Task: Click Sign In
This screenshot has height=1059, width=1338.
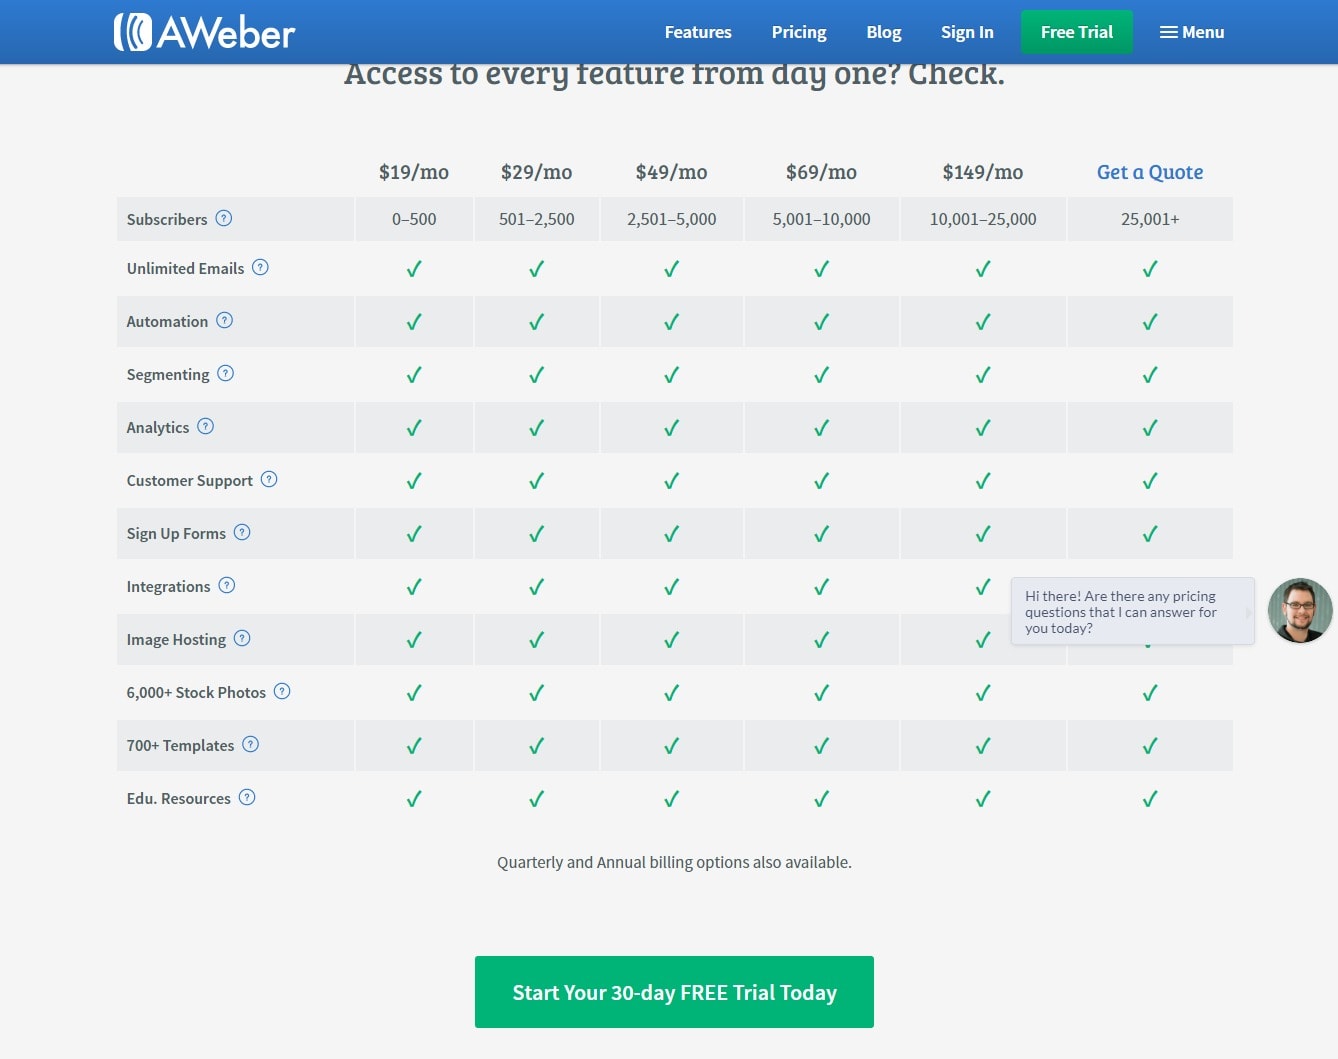Action: tap(967, 32)
